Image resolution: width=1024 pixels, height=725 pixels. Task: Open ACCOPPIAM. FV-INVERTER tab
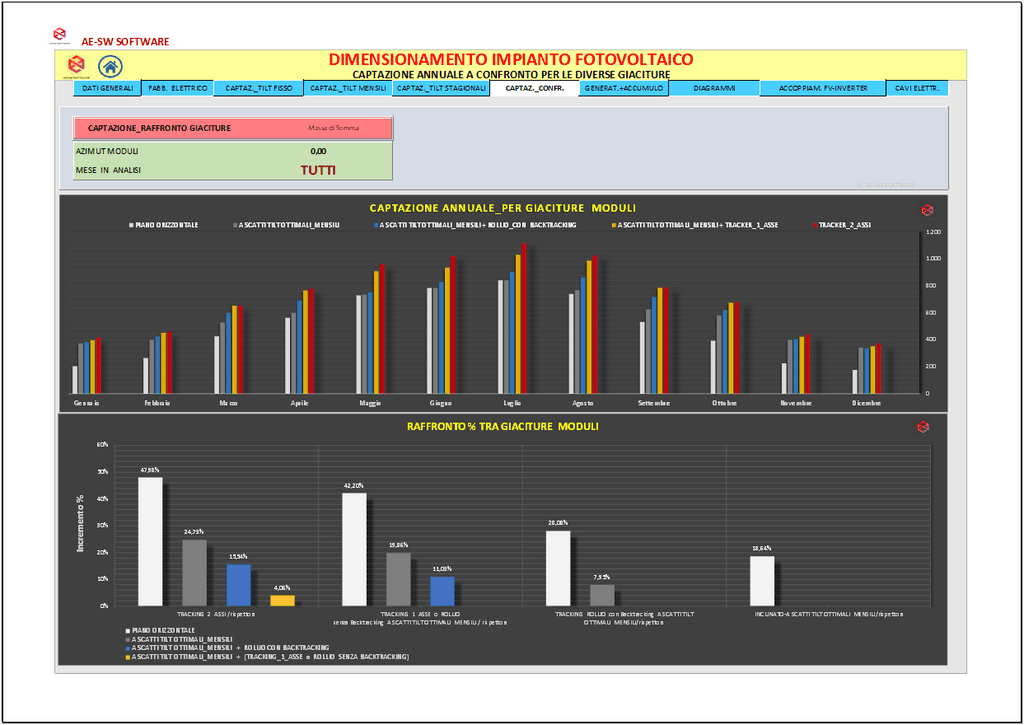822,88
